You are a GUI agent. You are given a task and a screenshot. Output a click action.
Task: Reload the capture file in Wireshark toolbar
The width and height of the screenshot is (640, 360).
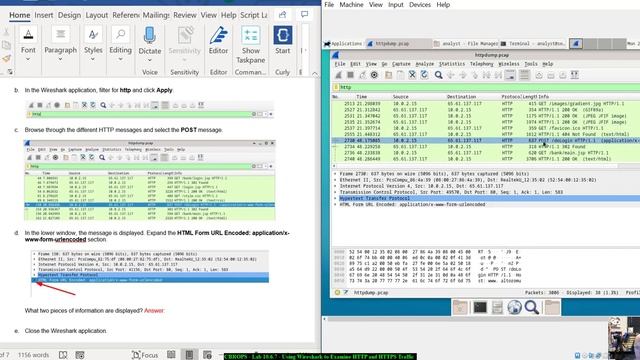[424, 75]
